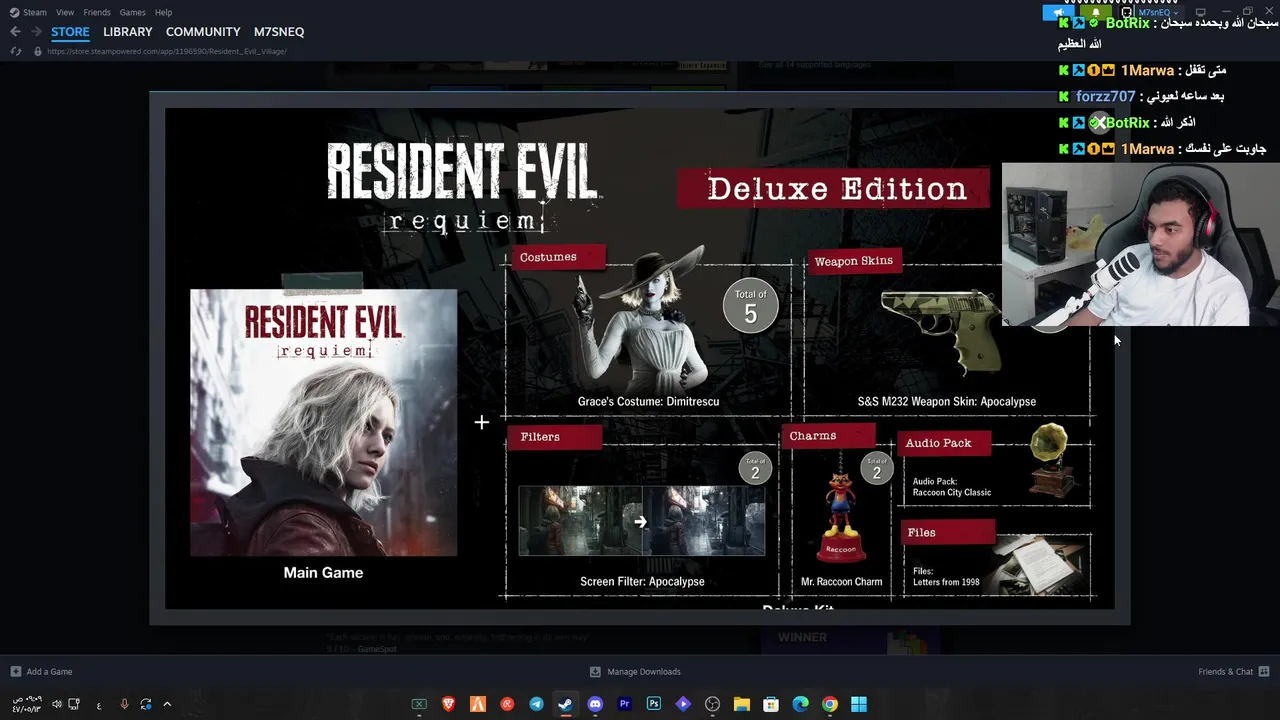
Task: Click the Steam logo in the menu bar
Action: 14,12
